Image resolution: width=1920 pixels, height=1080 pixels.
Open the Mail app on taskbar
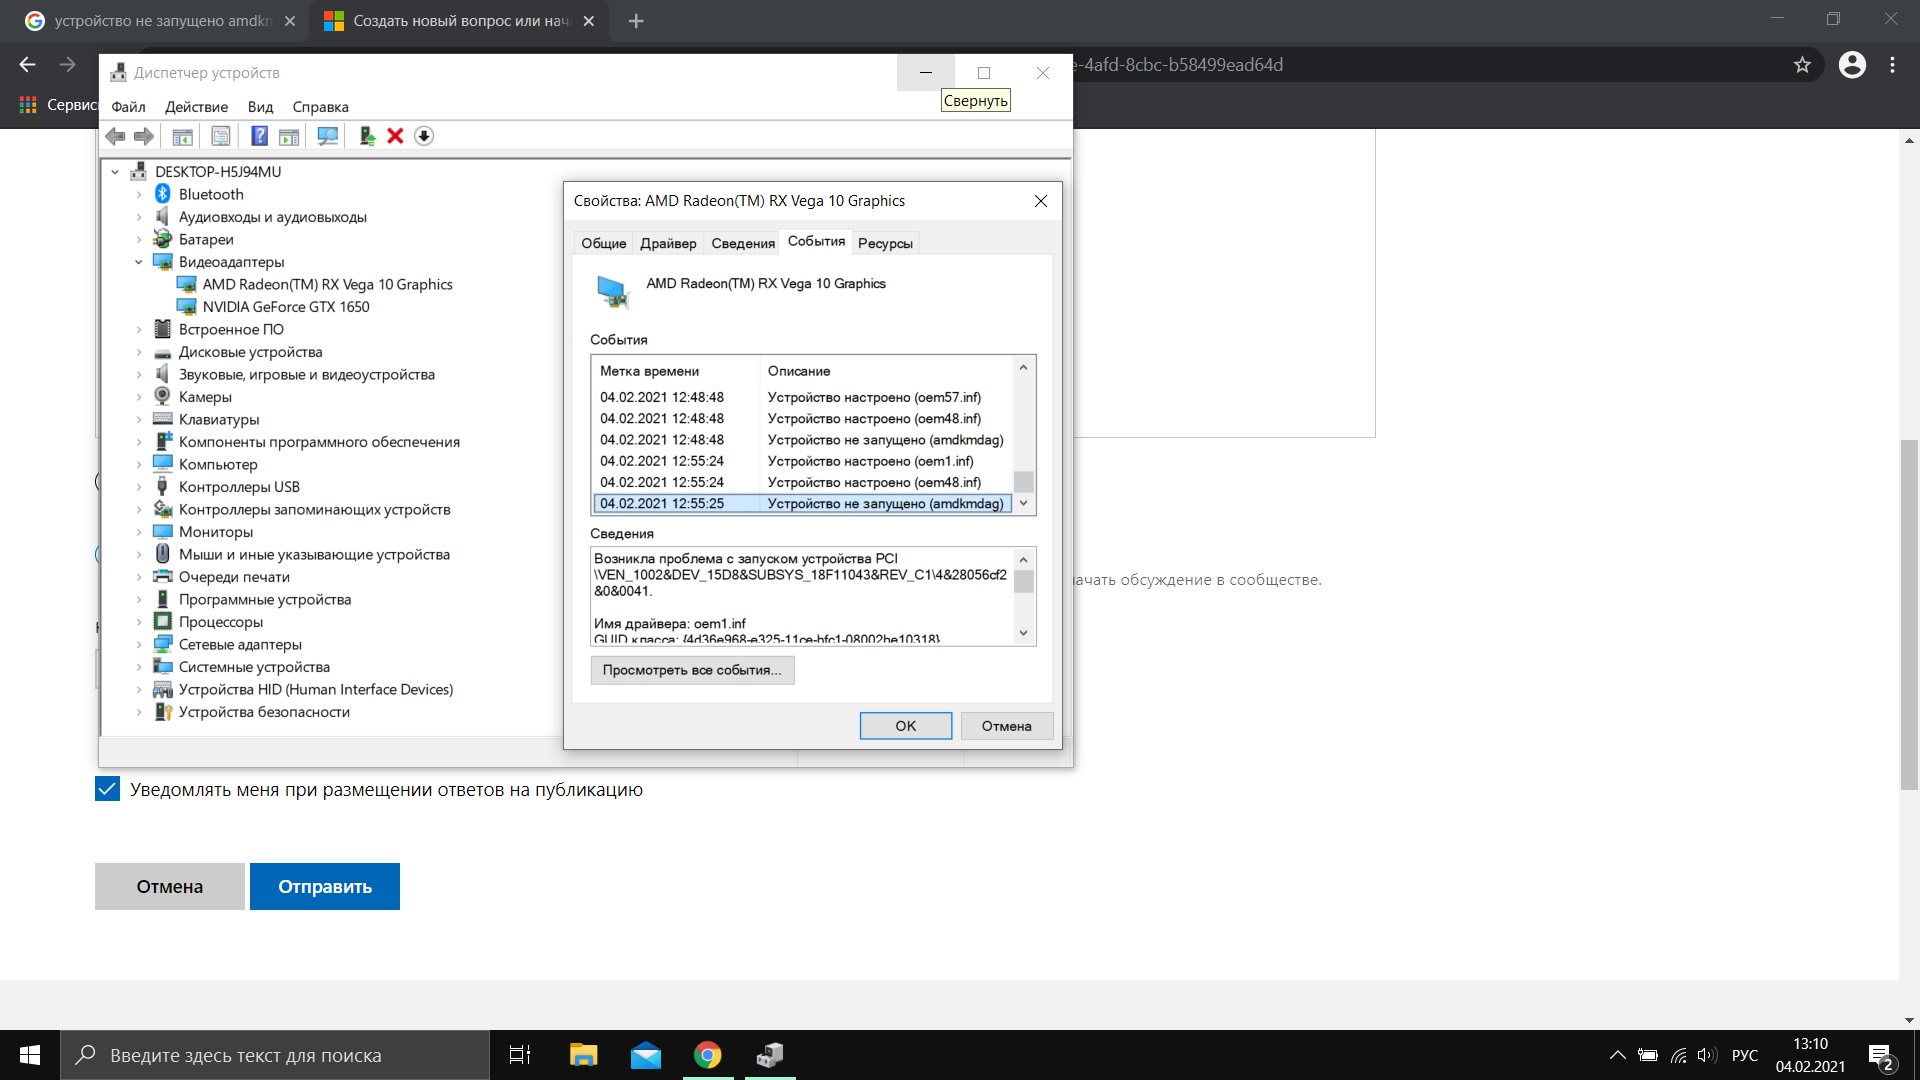point(646,1055)
